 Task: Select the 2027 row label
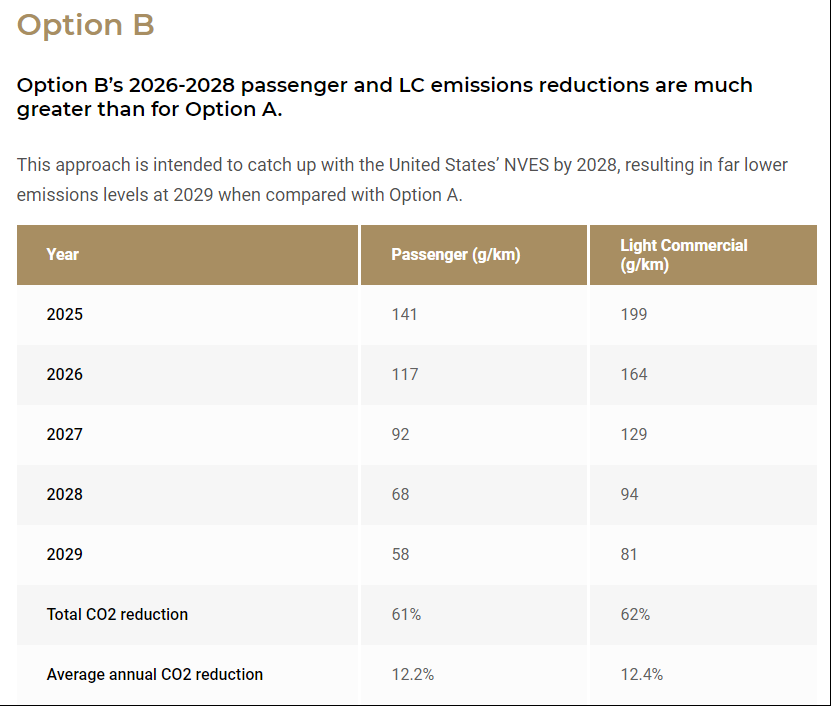(x=65, y=434)
